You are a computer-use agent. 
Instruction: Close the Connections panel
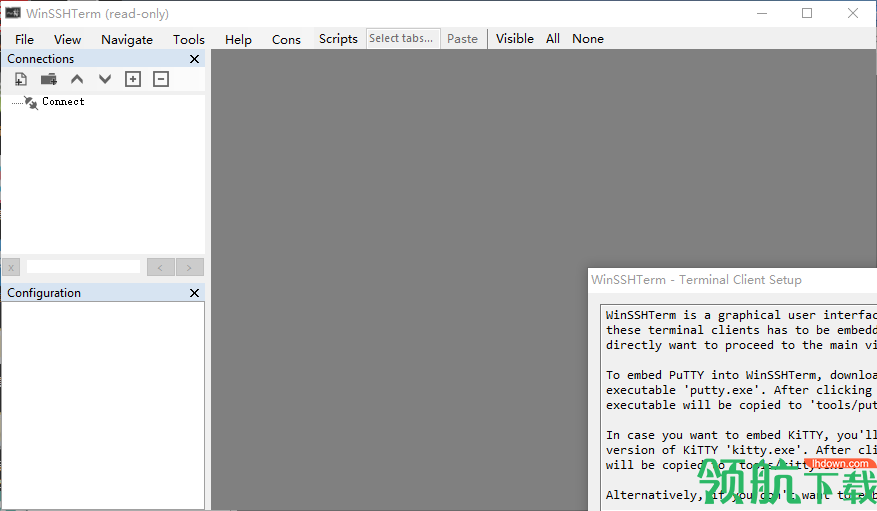[x=194, y=59]
